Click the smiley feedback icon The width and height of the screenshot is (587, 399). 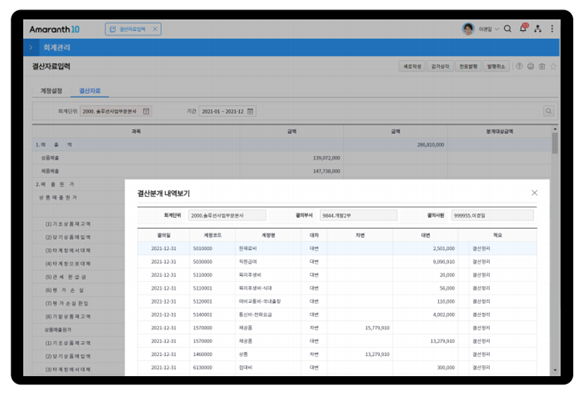(530, 66)
